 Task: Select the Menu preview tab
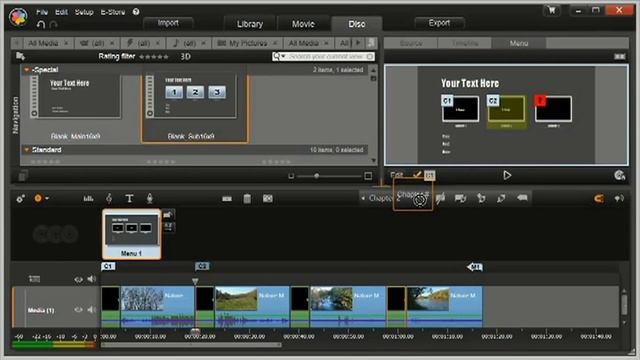coord(519,43)
